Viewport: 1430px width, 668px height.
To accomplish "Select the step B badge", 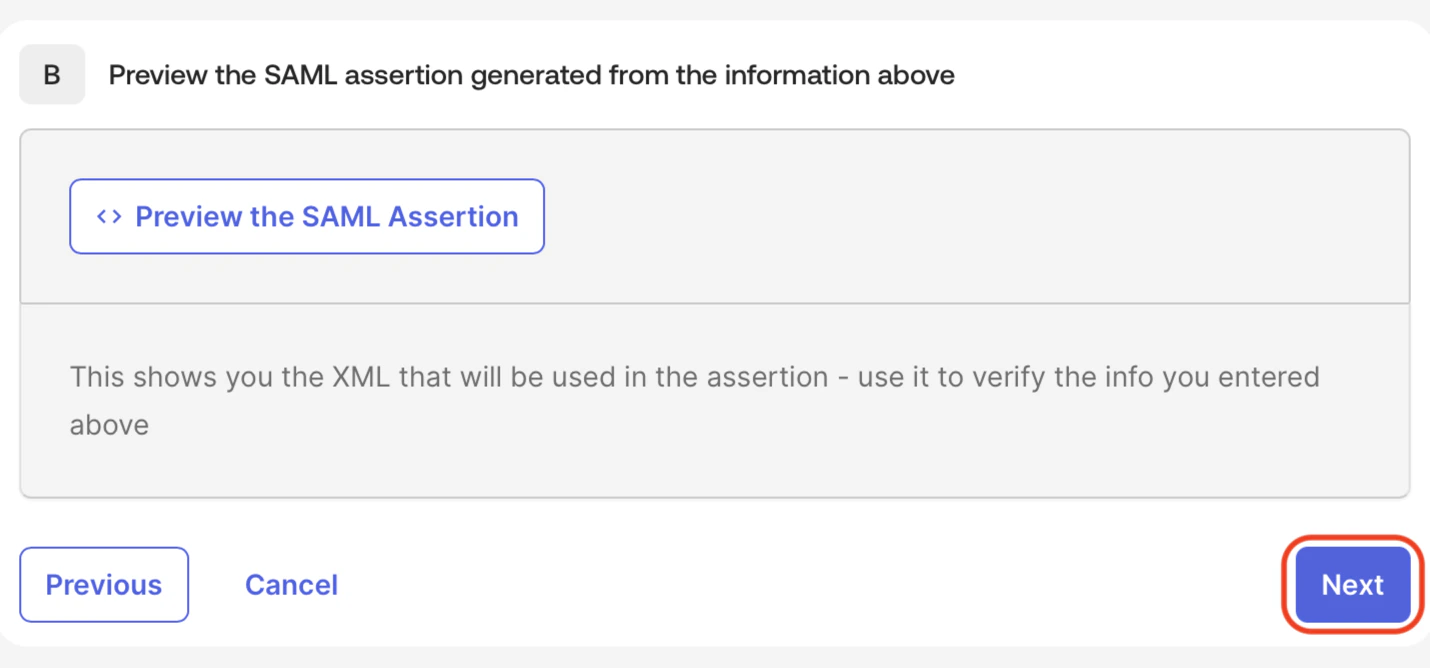I will coord(52,75).
